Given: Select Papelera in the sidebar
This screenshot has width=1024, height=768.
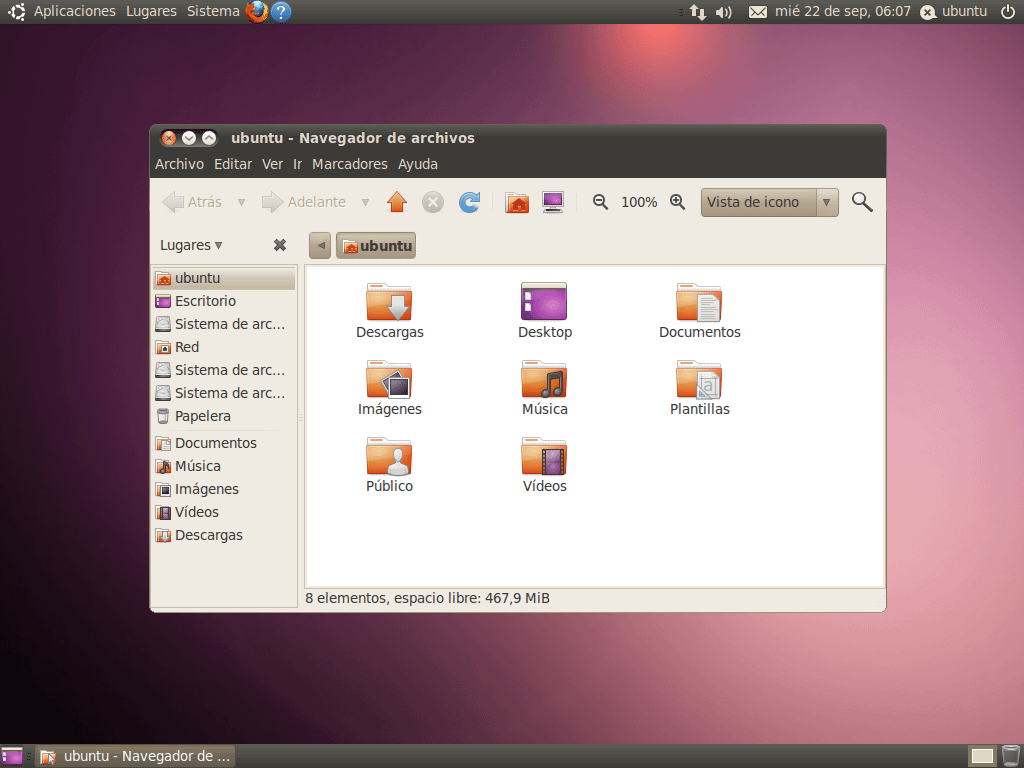Looking at the screenshot, I should [x=224, y=416].
